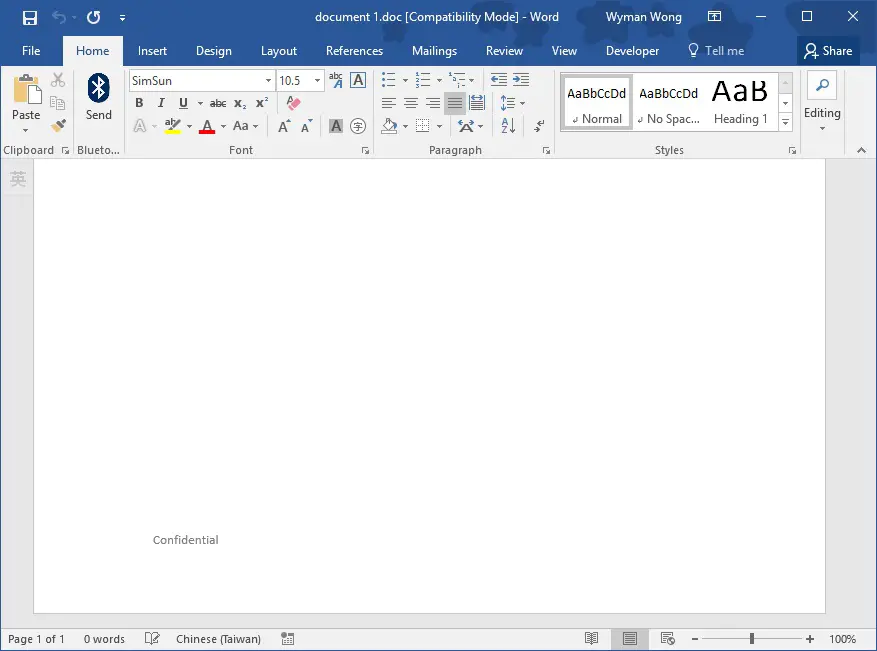Apply the Heading 1 style
The width and height of the screenshot is (877, 651).
click(741, 102)
